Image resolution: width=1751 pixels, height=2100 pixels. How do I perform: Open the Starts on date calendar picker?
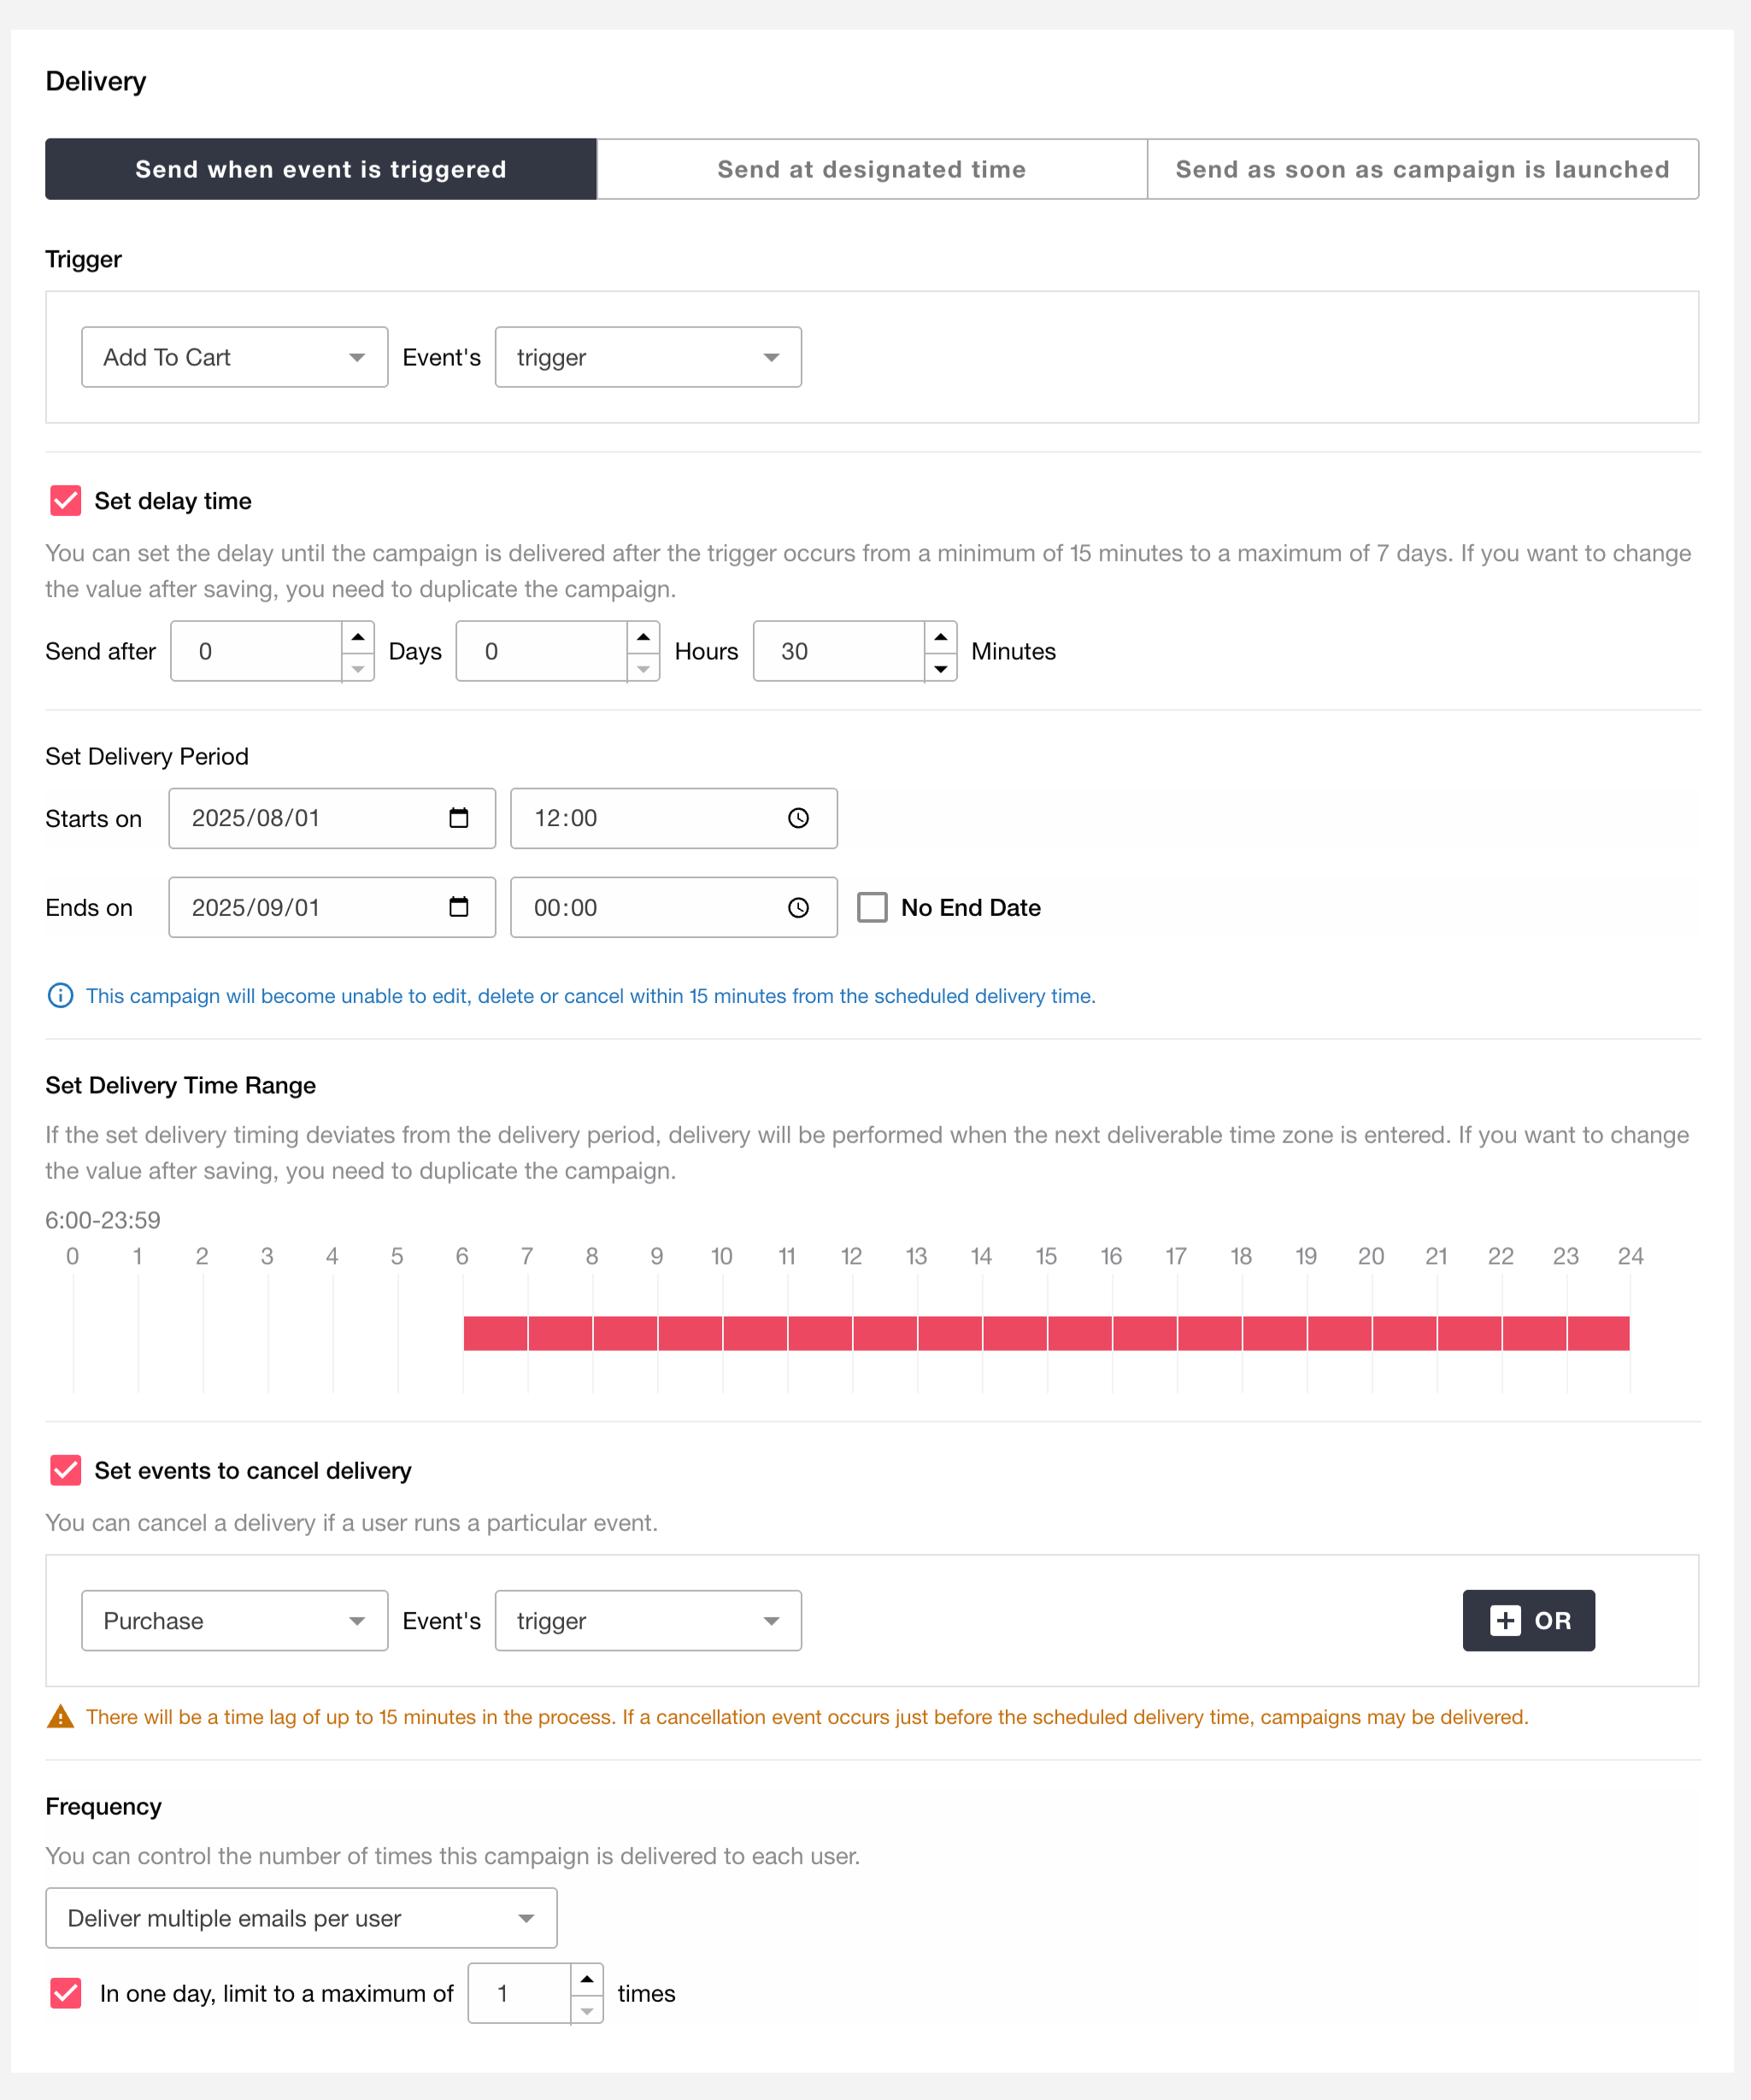click(459, 818)
